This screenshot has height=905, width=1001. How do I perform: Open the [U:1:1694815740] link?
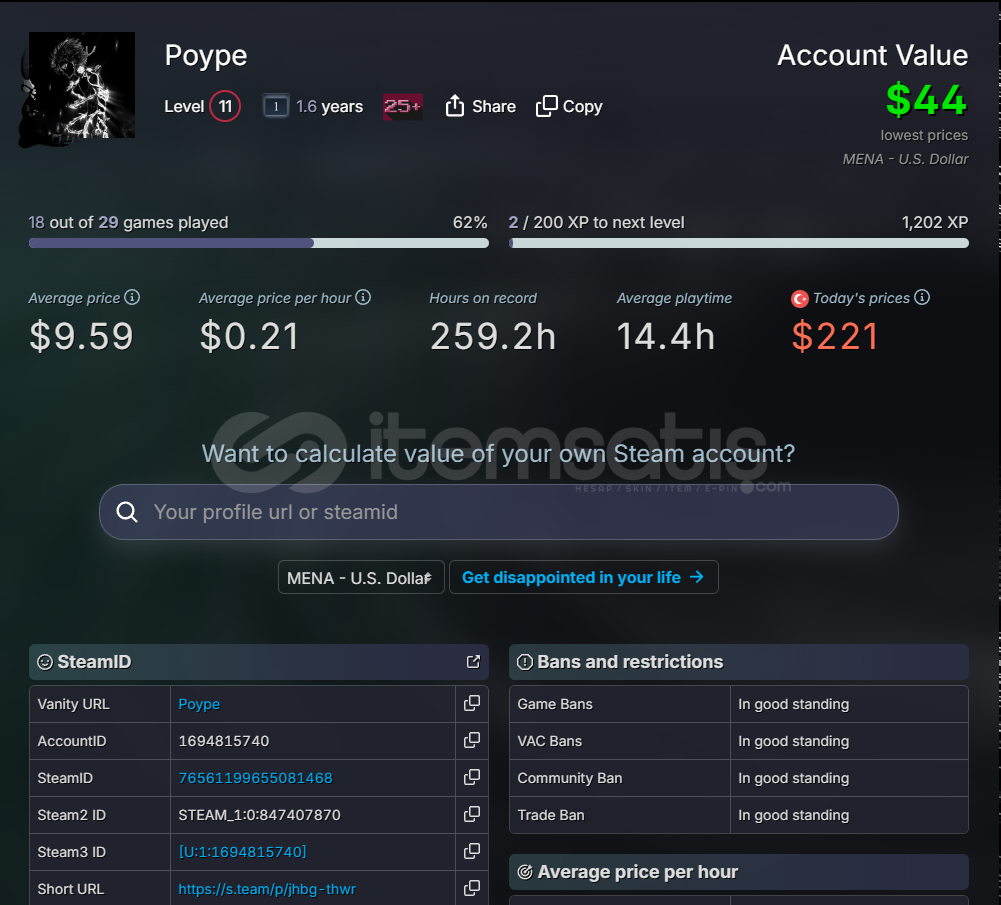[243, 852]
